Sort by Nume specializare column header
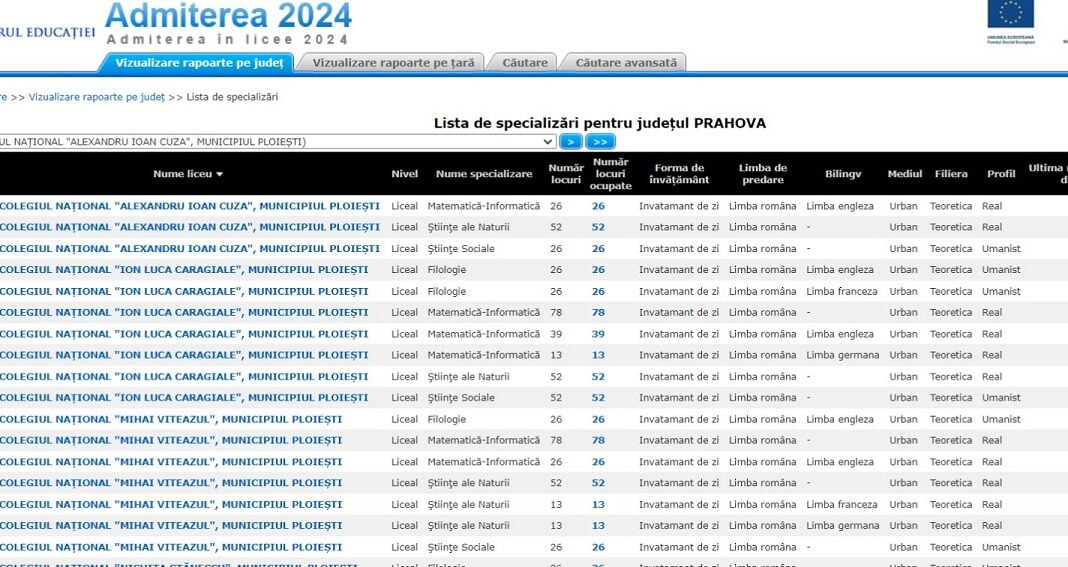The width and height of the screenshot is (1068, 567). (484, 174)
